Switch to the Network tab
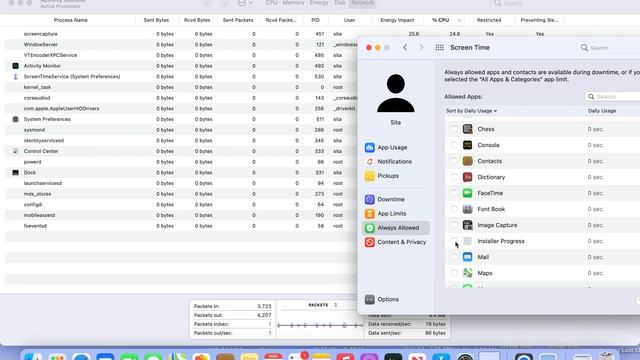 (x=362, y=3)
